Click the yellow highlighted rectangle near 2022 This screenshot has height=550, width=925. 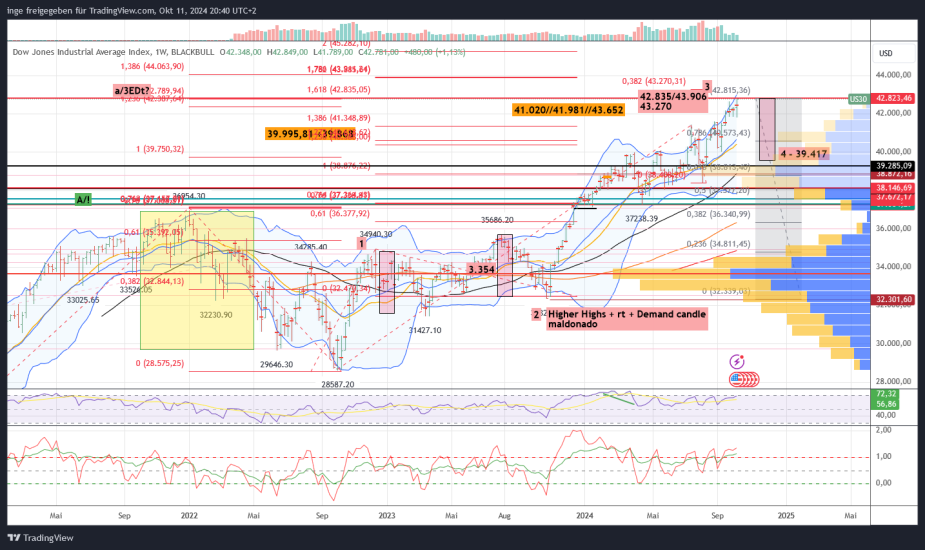[x=196, y=280]
